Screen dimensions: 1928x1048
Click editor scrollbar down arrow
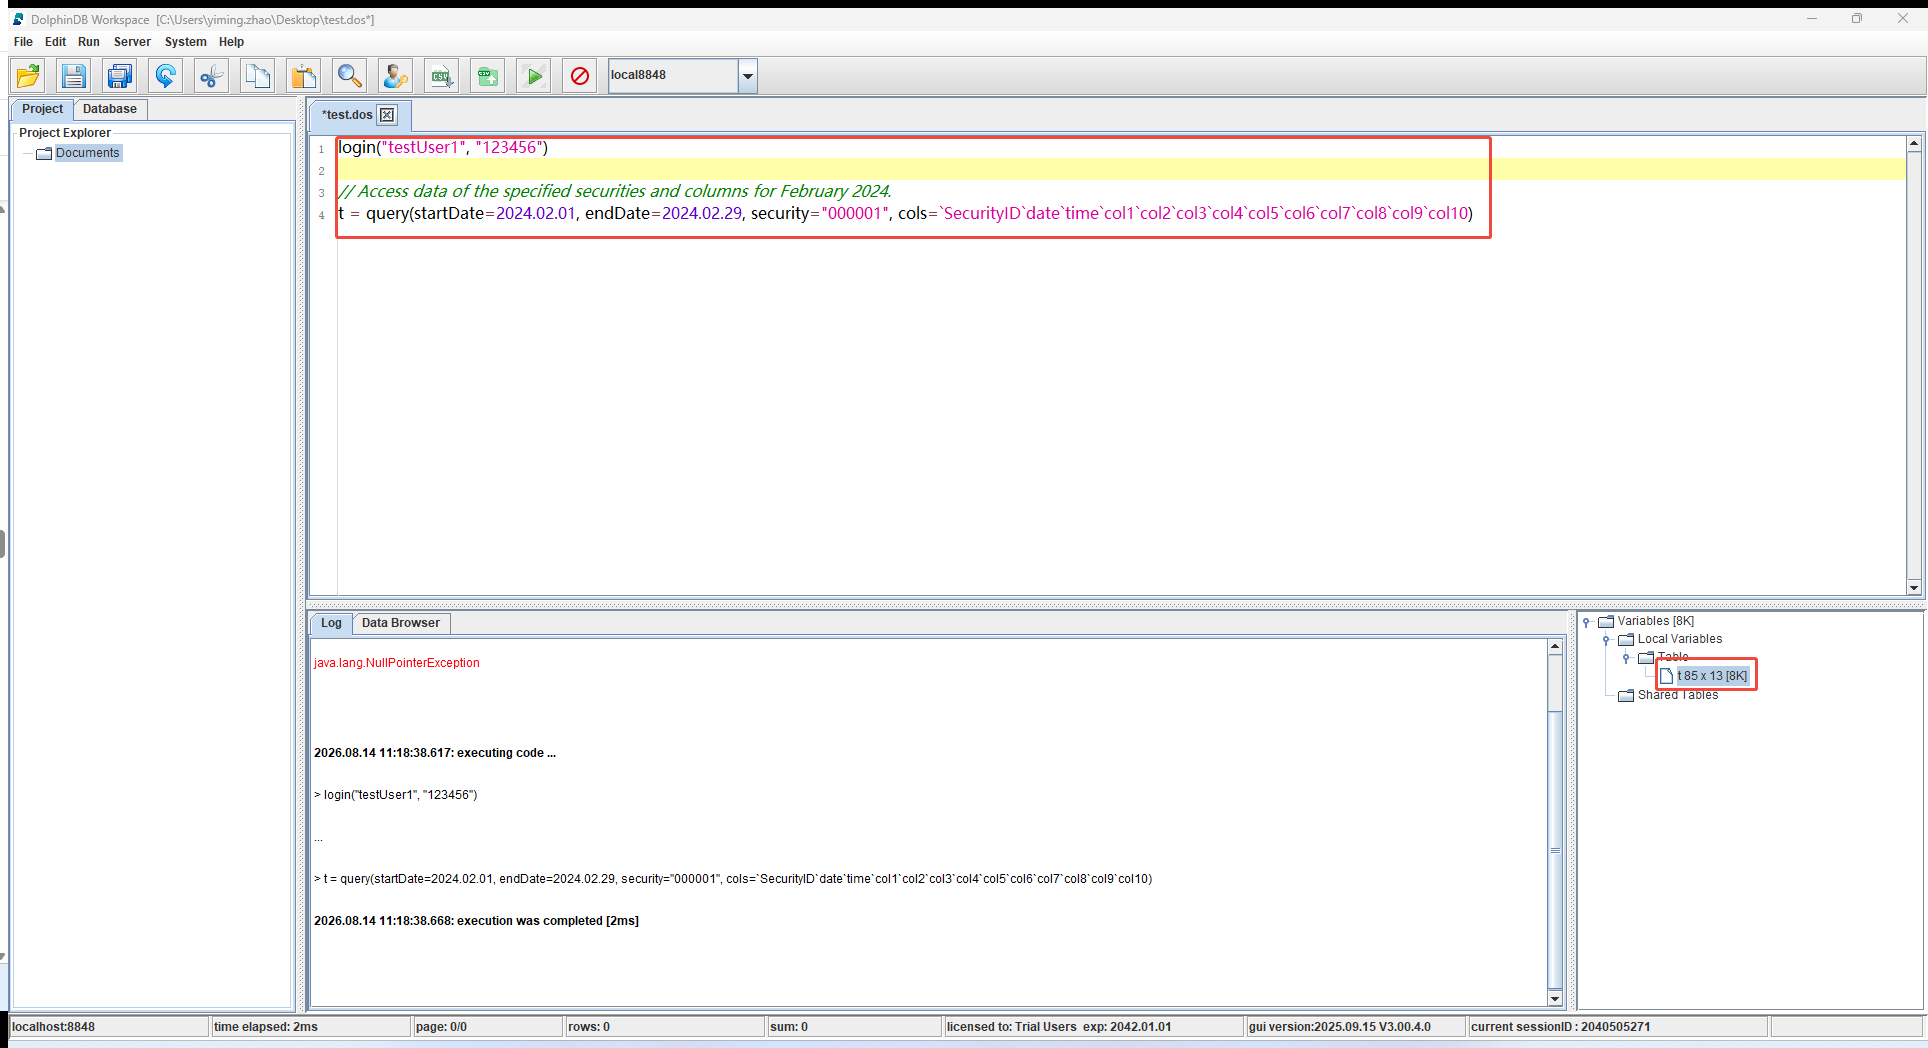click(x=1914, y=588)
